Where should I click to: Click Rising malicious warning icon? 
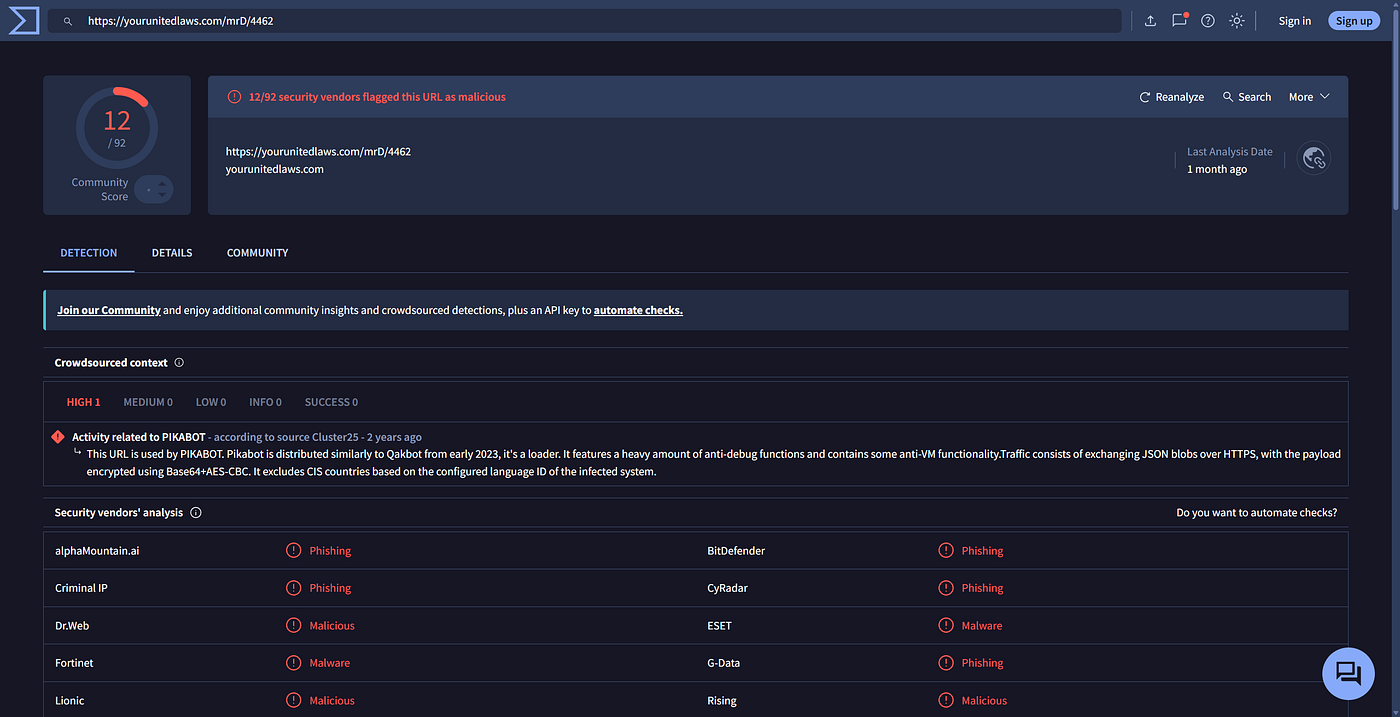(946, 701)
